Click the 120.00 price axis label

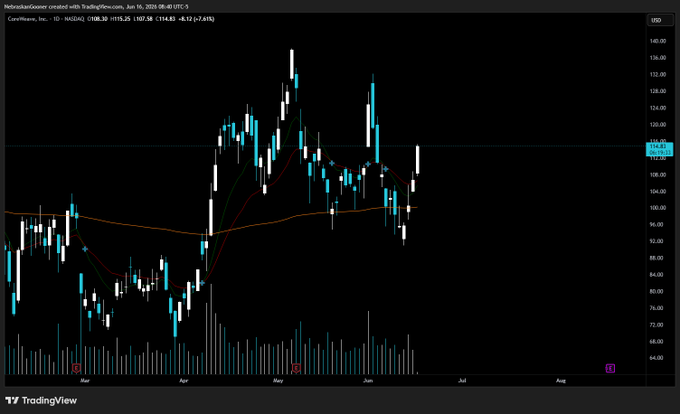coord(657,124)
